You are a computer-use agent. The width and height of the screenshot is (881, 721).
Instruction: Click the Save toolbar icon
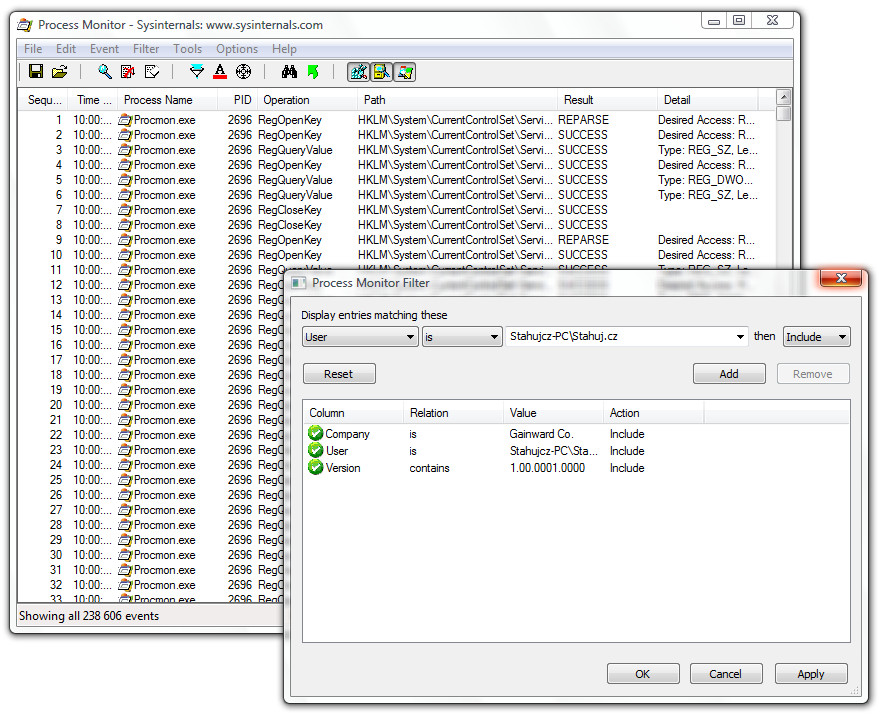(x=36, y=71)
